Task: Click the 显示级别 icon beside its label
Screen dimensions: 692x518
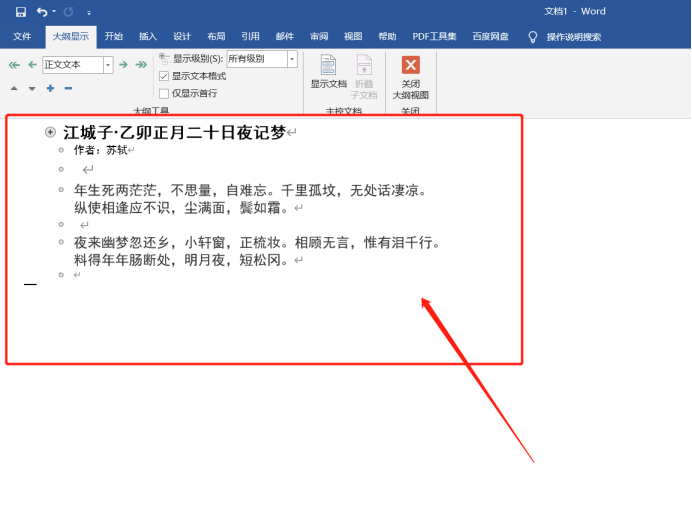Action: [164, 59]
